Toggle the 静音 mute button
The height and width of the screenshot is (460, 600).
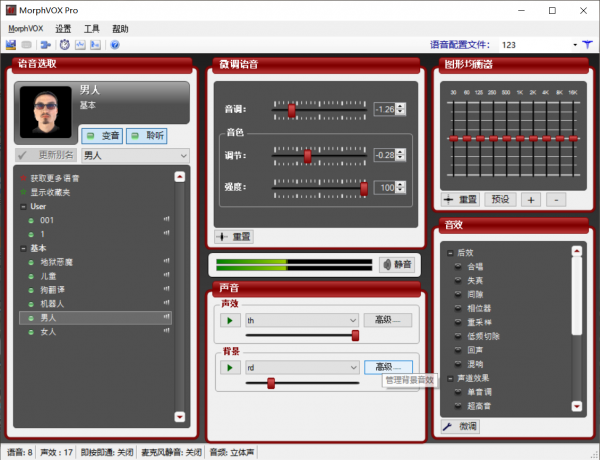coord(397,264)
